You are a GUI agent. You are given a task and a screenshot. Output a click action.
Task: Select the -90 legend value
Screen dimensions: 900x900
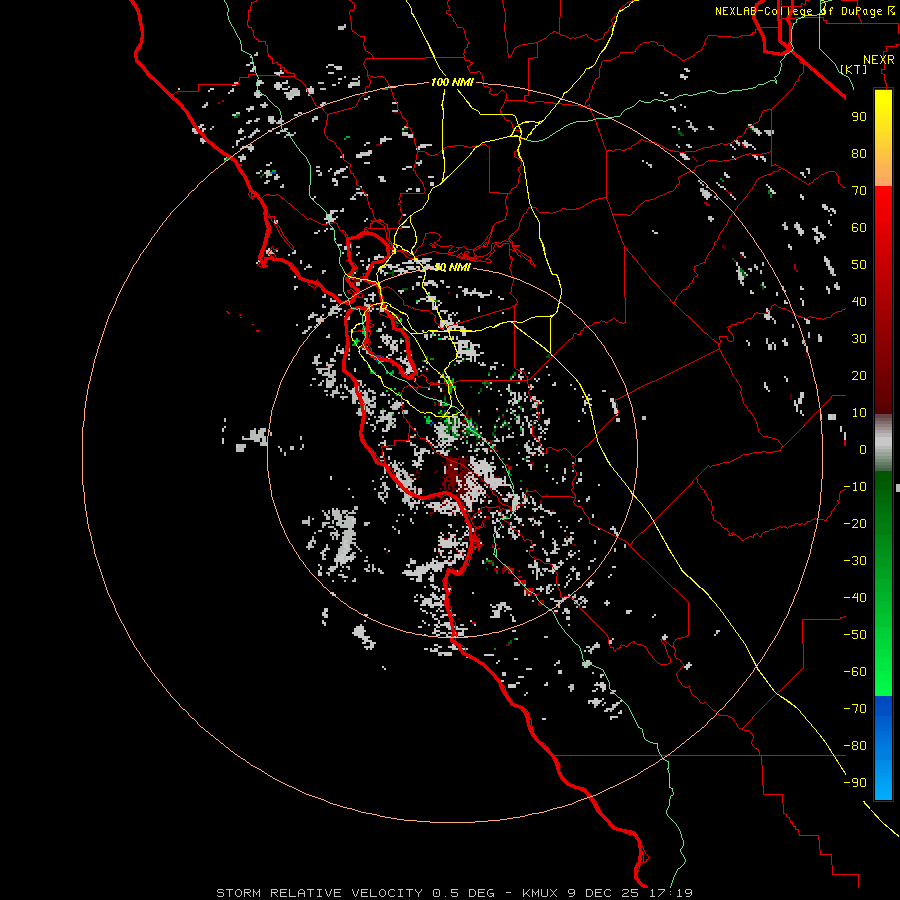855,783
